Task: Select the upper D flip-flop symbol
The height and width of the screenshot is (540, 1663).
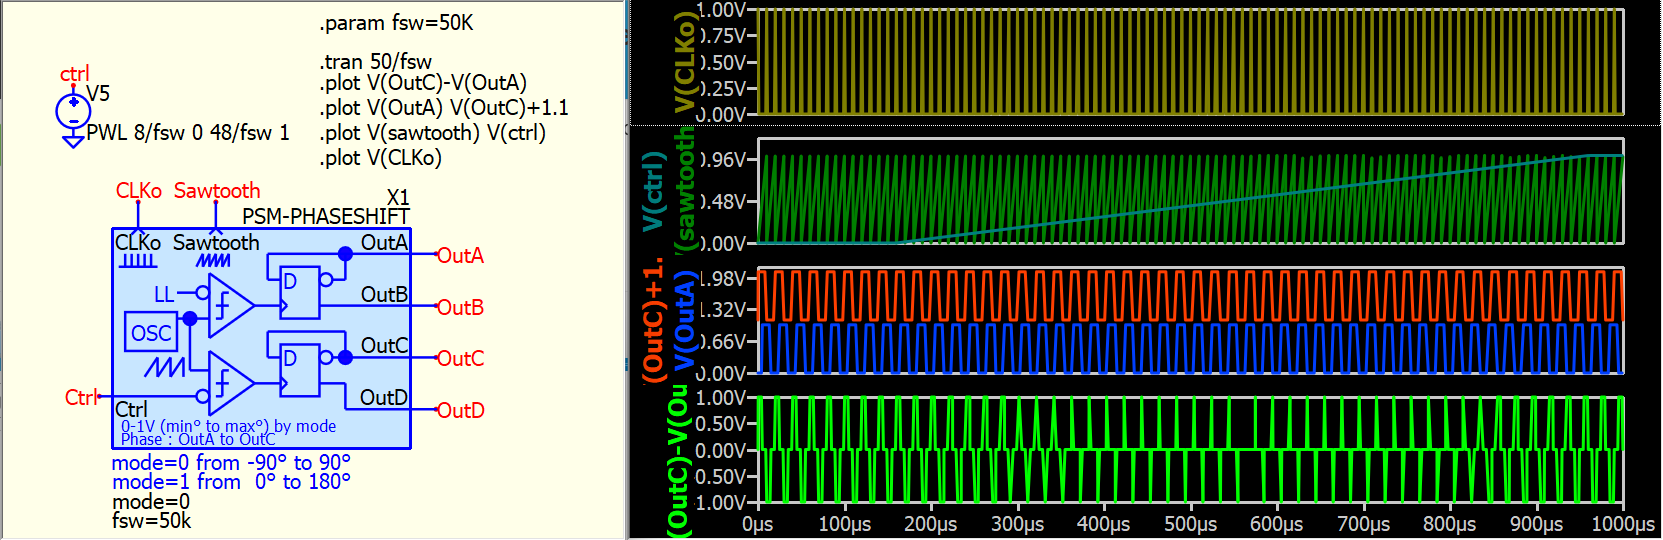Action: point(299,292)
